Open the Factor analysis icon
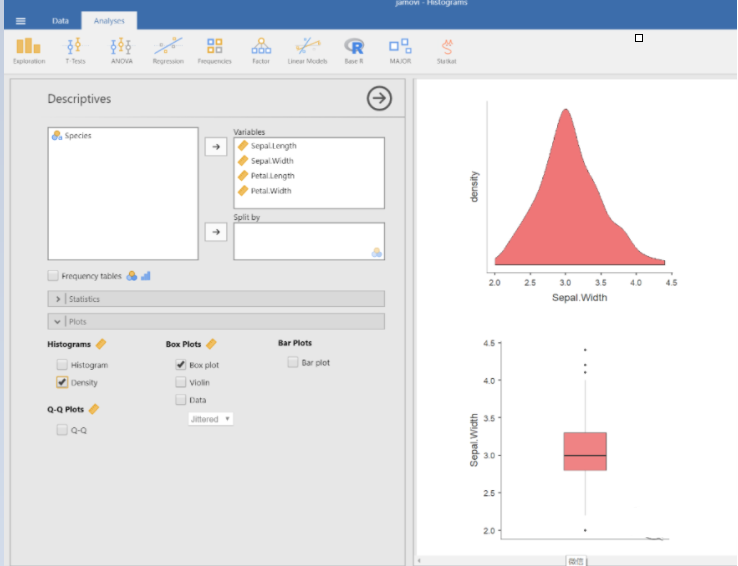 [261, 49]
